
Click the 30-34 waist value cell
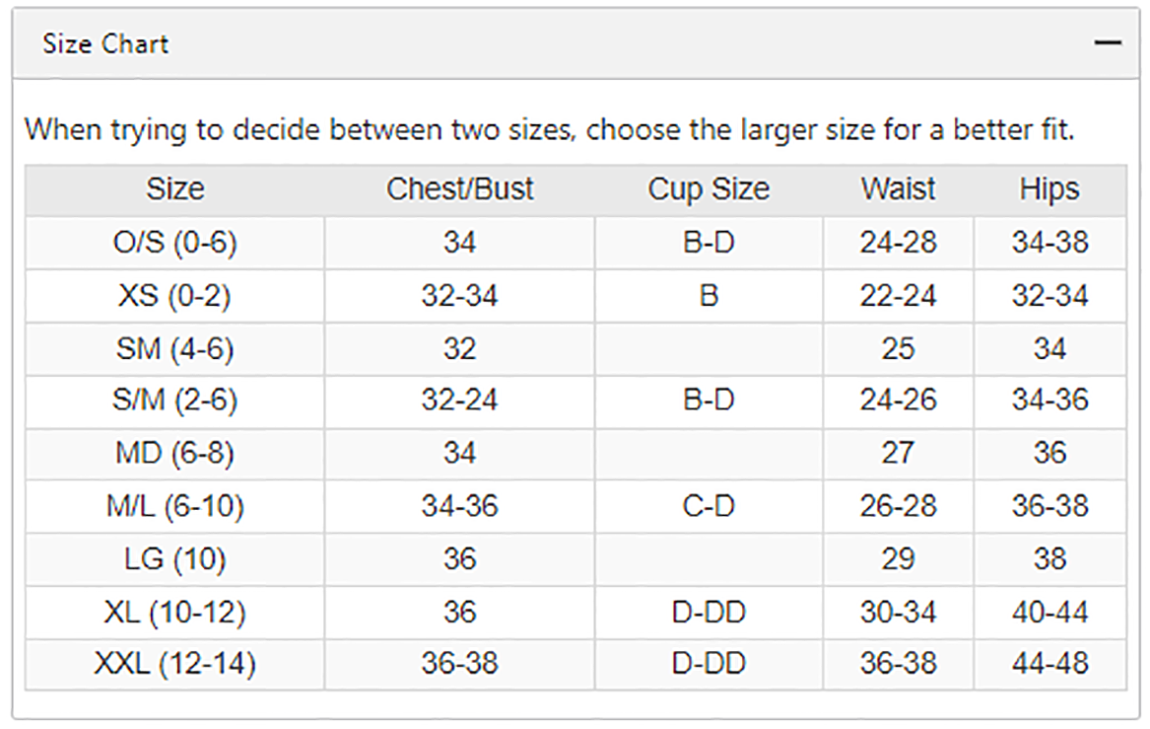[x=898, y=612]
